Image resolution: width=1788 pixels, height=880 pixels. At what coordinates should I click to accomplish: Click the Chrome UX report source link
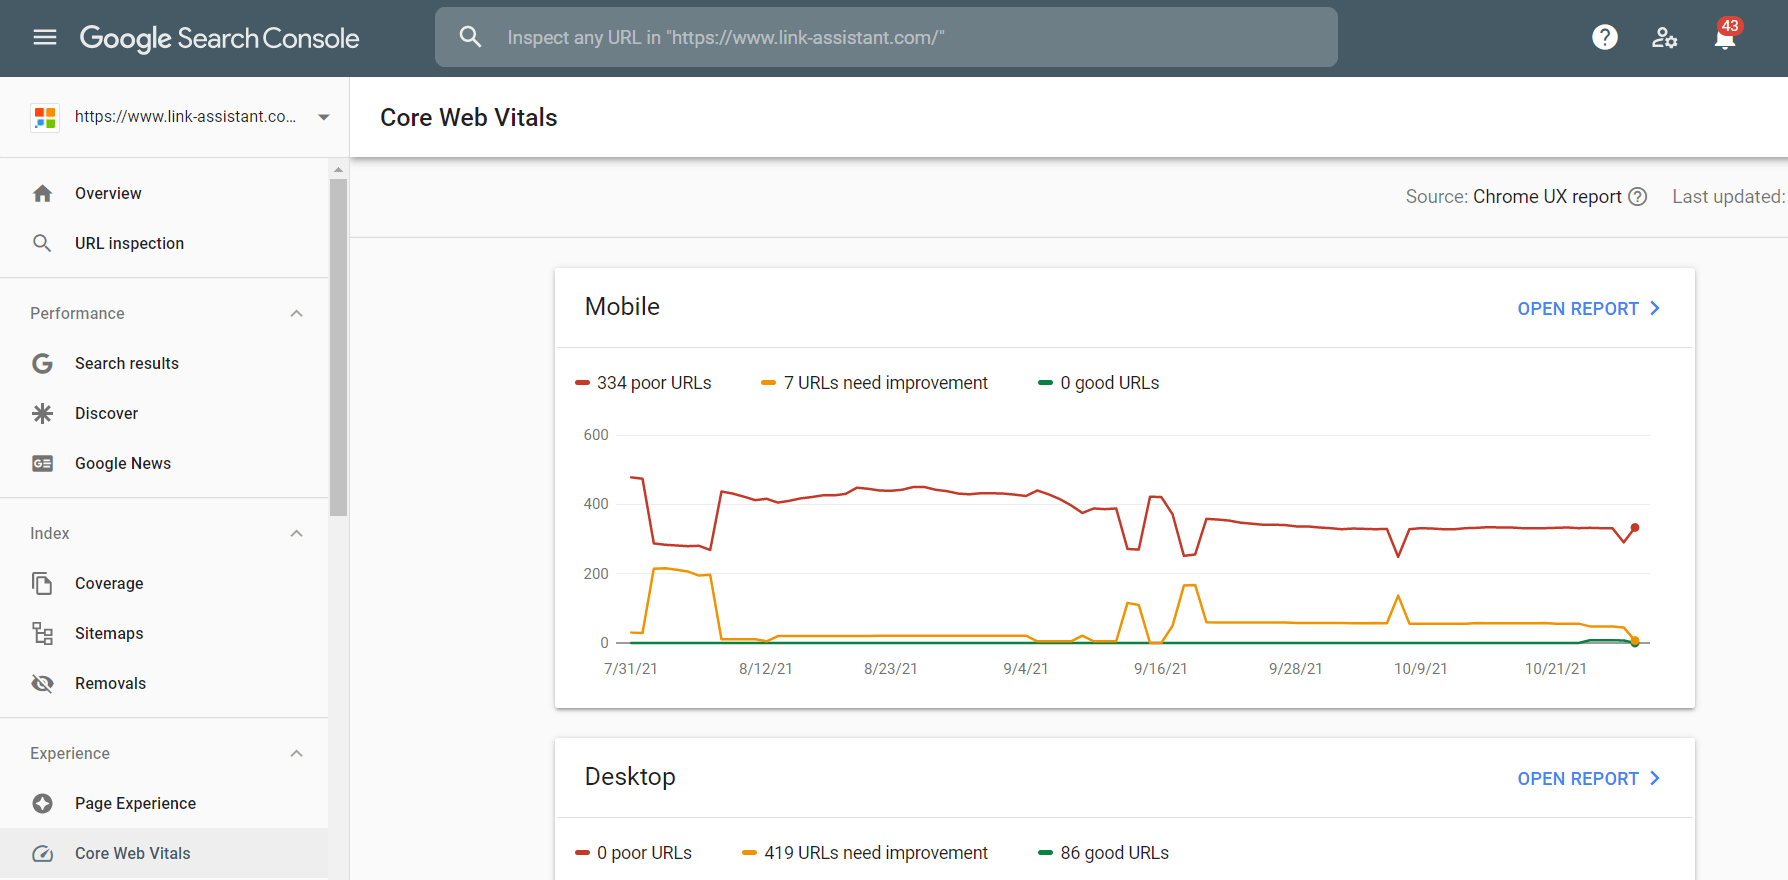tap(1547, 197)
